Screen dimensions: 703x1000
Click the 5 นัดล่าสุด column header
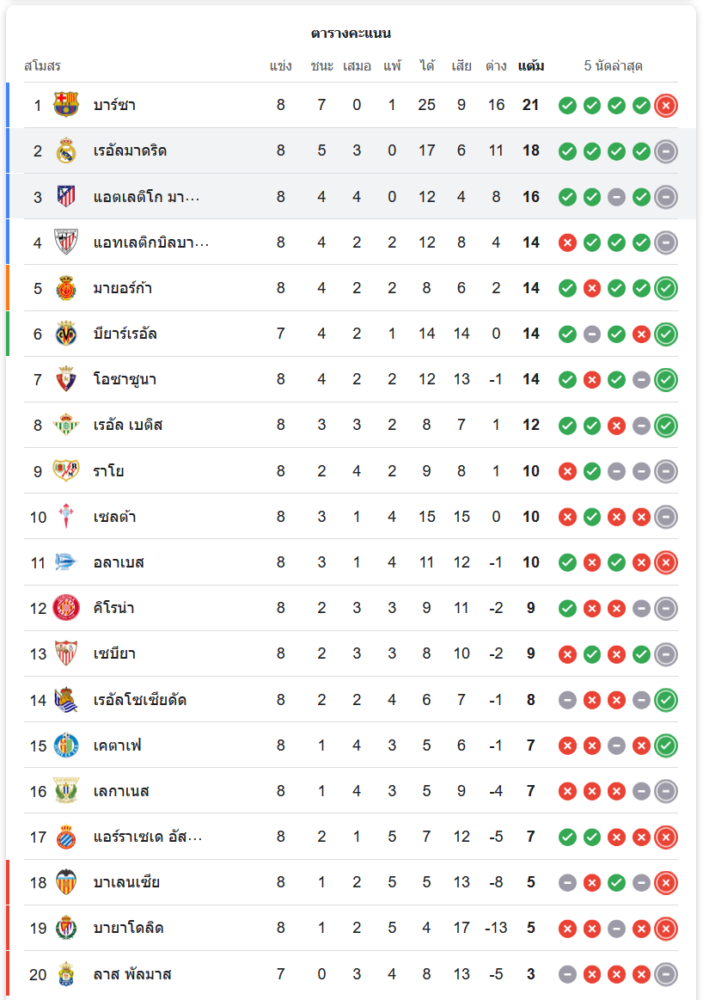(613, 66)
